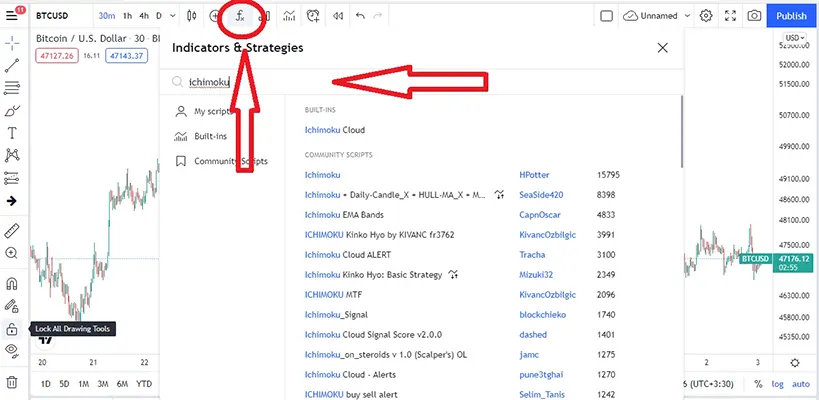The width and height of the screenshot is (819, 400).
Task: Open author KivancOzbilgic on Kinko Hyo row
Action: 547,235
